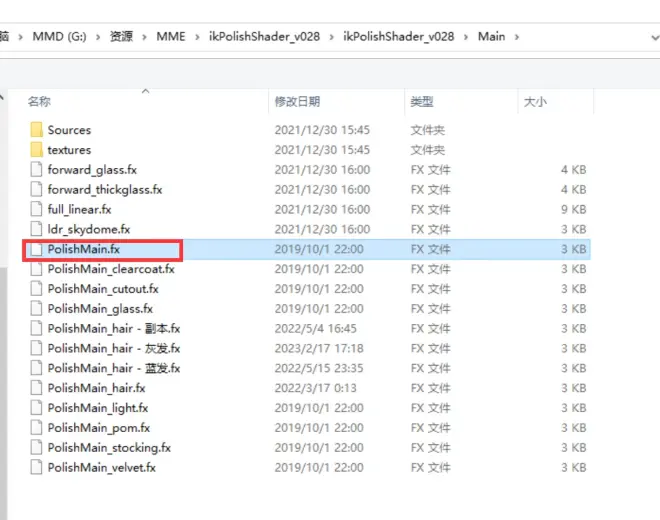The width and height of the screenshot is (660, 520).
Task: Sort by 修改日期 column header
Action: tap(297, 101)
